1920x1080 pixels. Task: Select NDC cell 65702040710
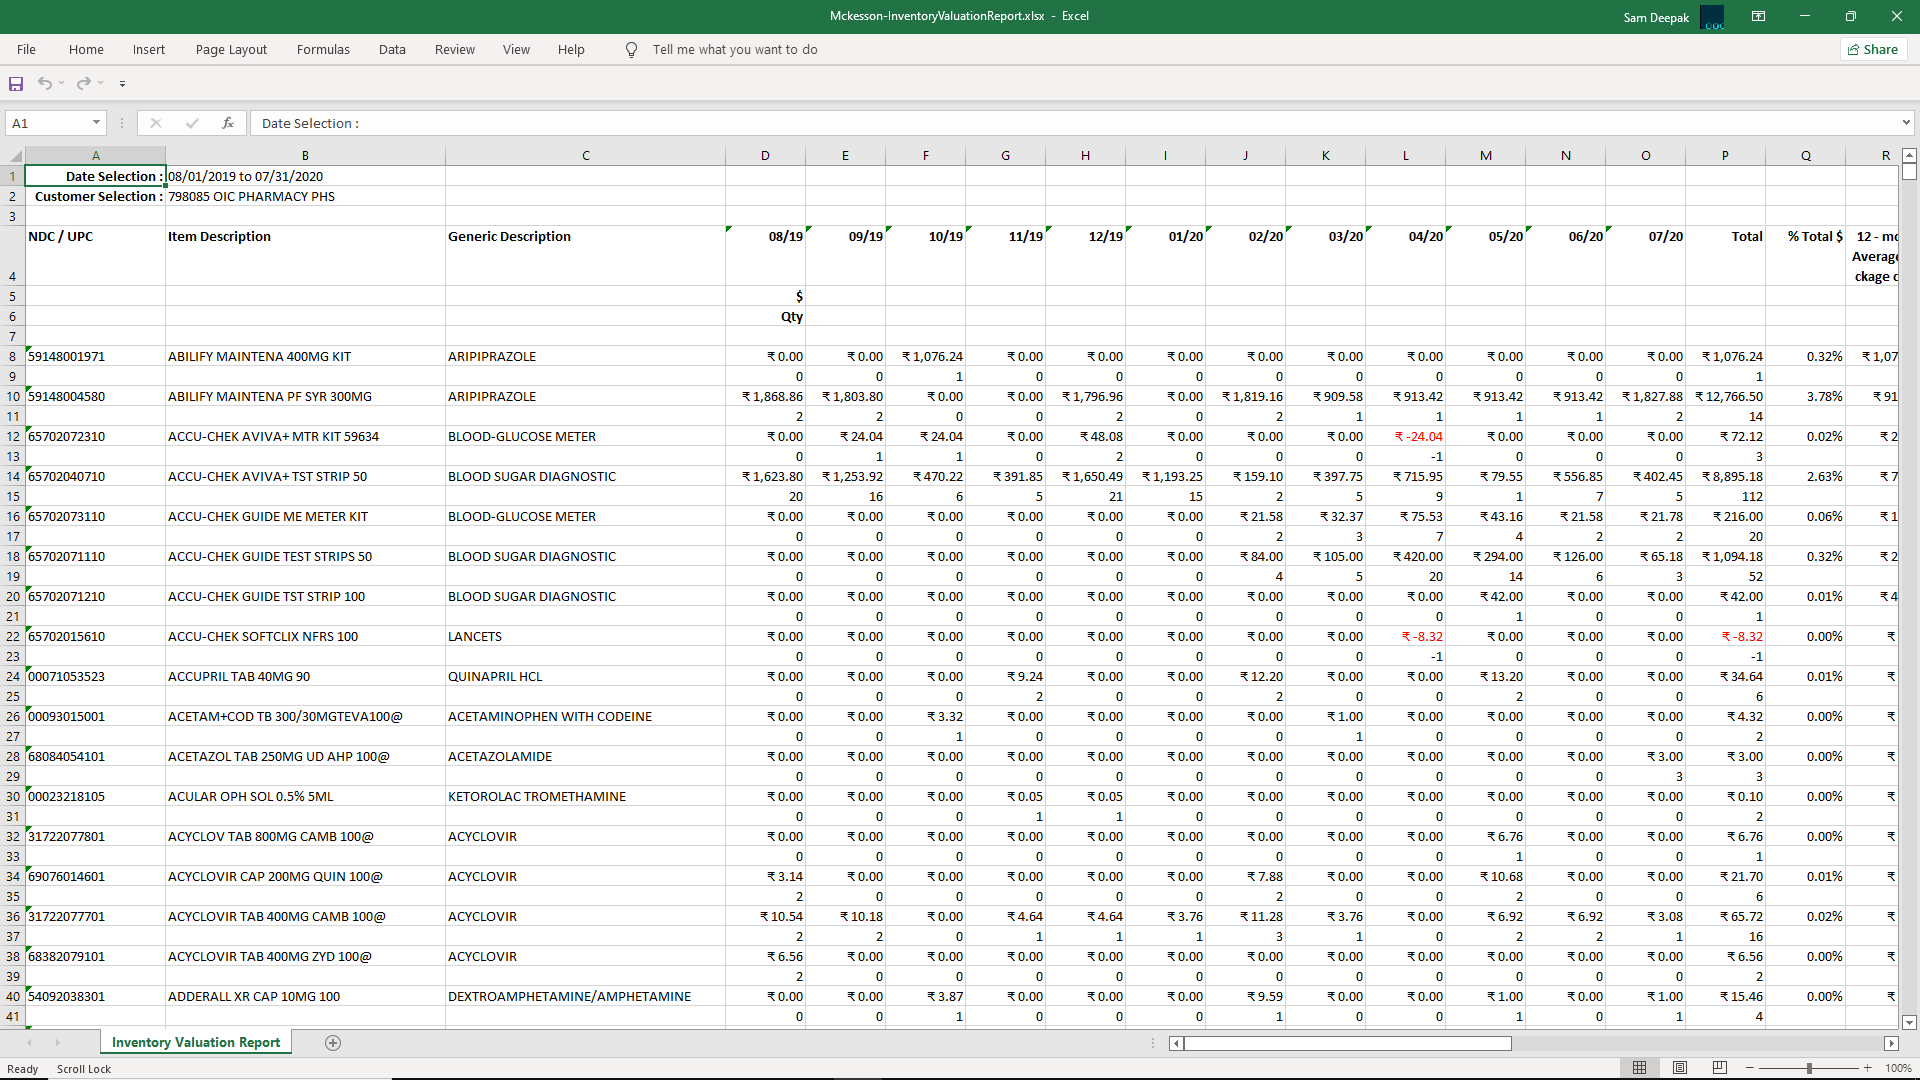point(95,476)
